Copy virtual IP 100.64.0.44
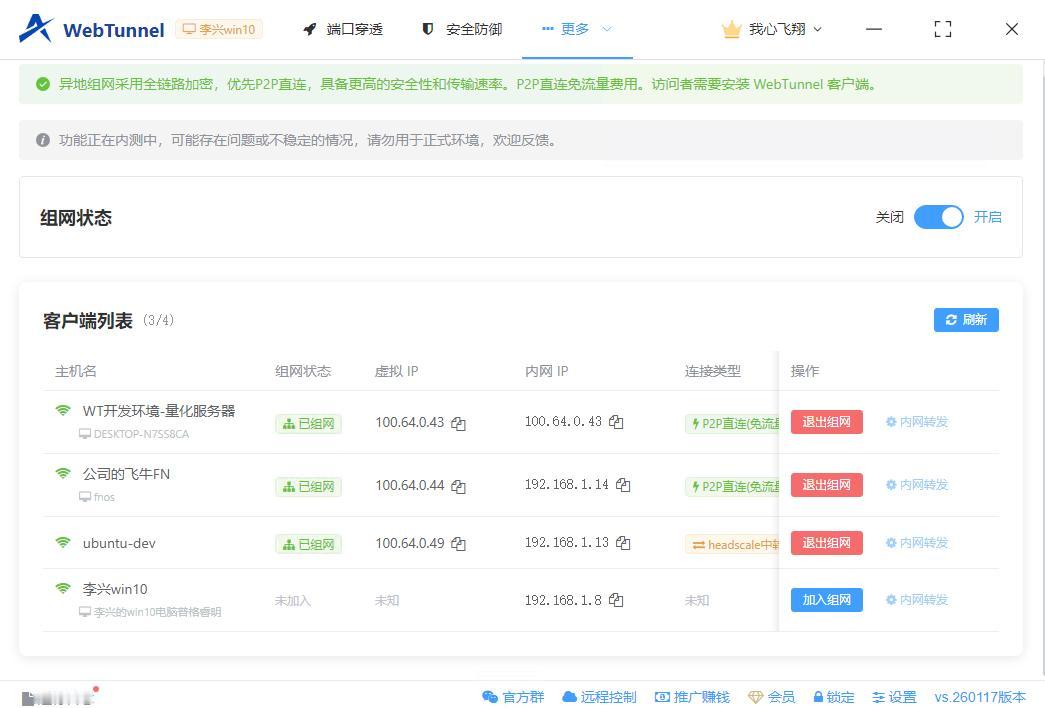1045x708 pixels. click(459, 487)
